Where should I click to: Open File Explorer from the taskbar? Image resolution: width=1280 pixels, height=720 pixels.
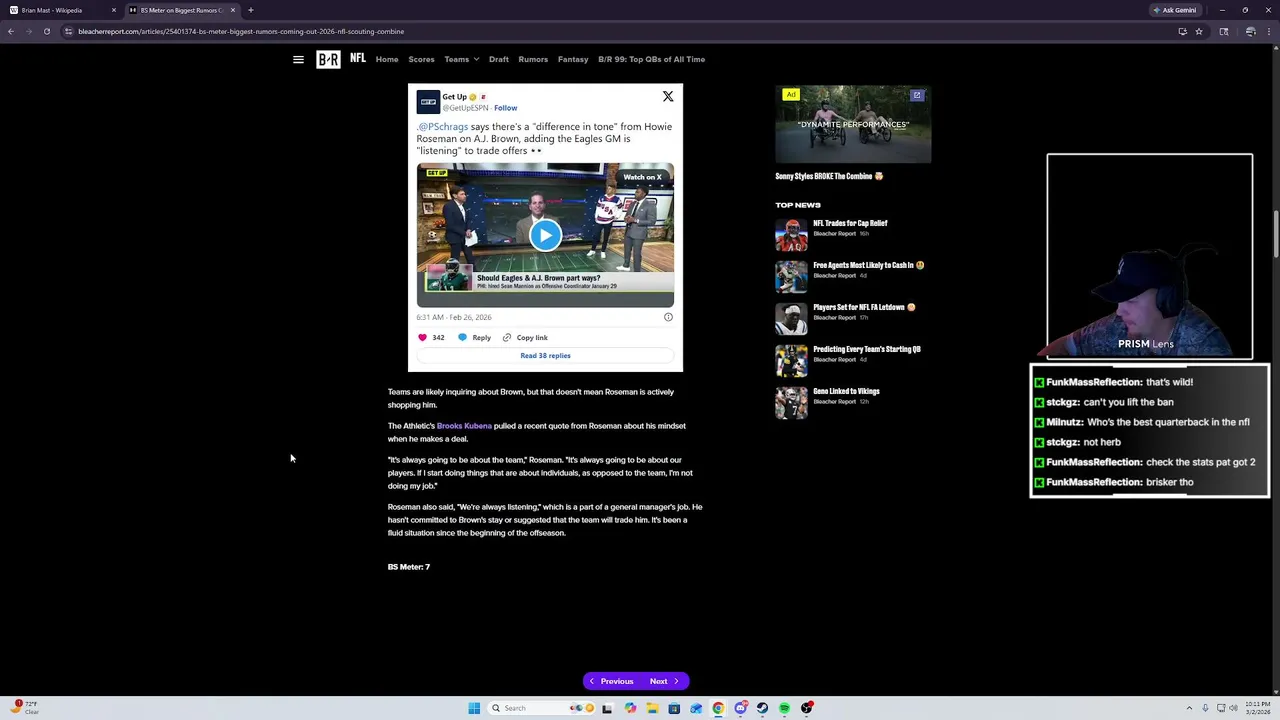point(652,708)
